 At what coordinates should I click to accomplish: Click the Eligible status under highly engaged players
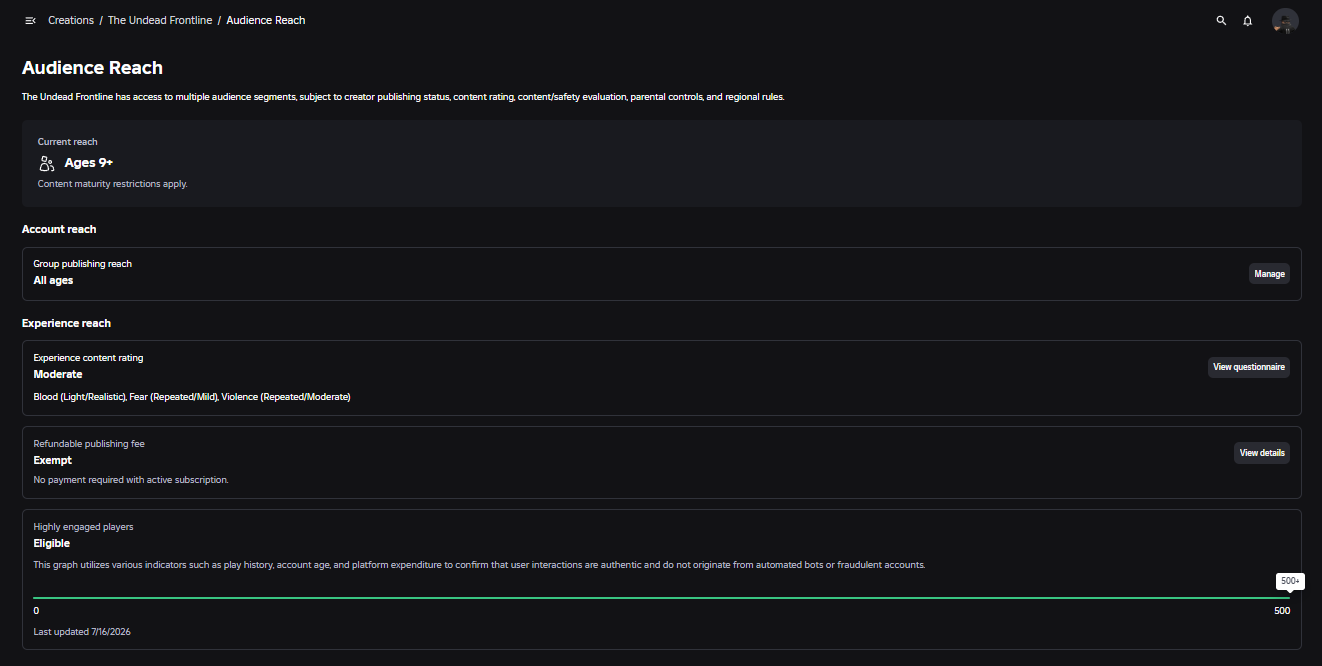(52, 544)
